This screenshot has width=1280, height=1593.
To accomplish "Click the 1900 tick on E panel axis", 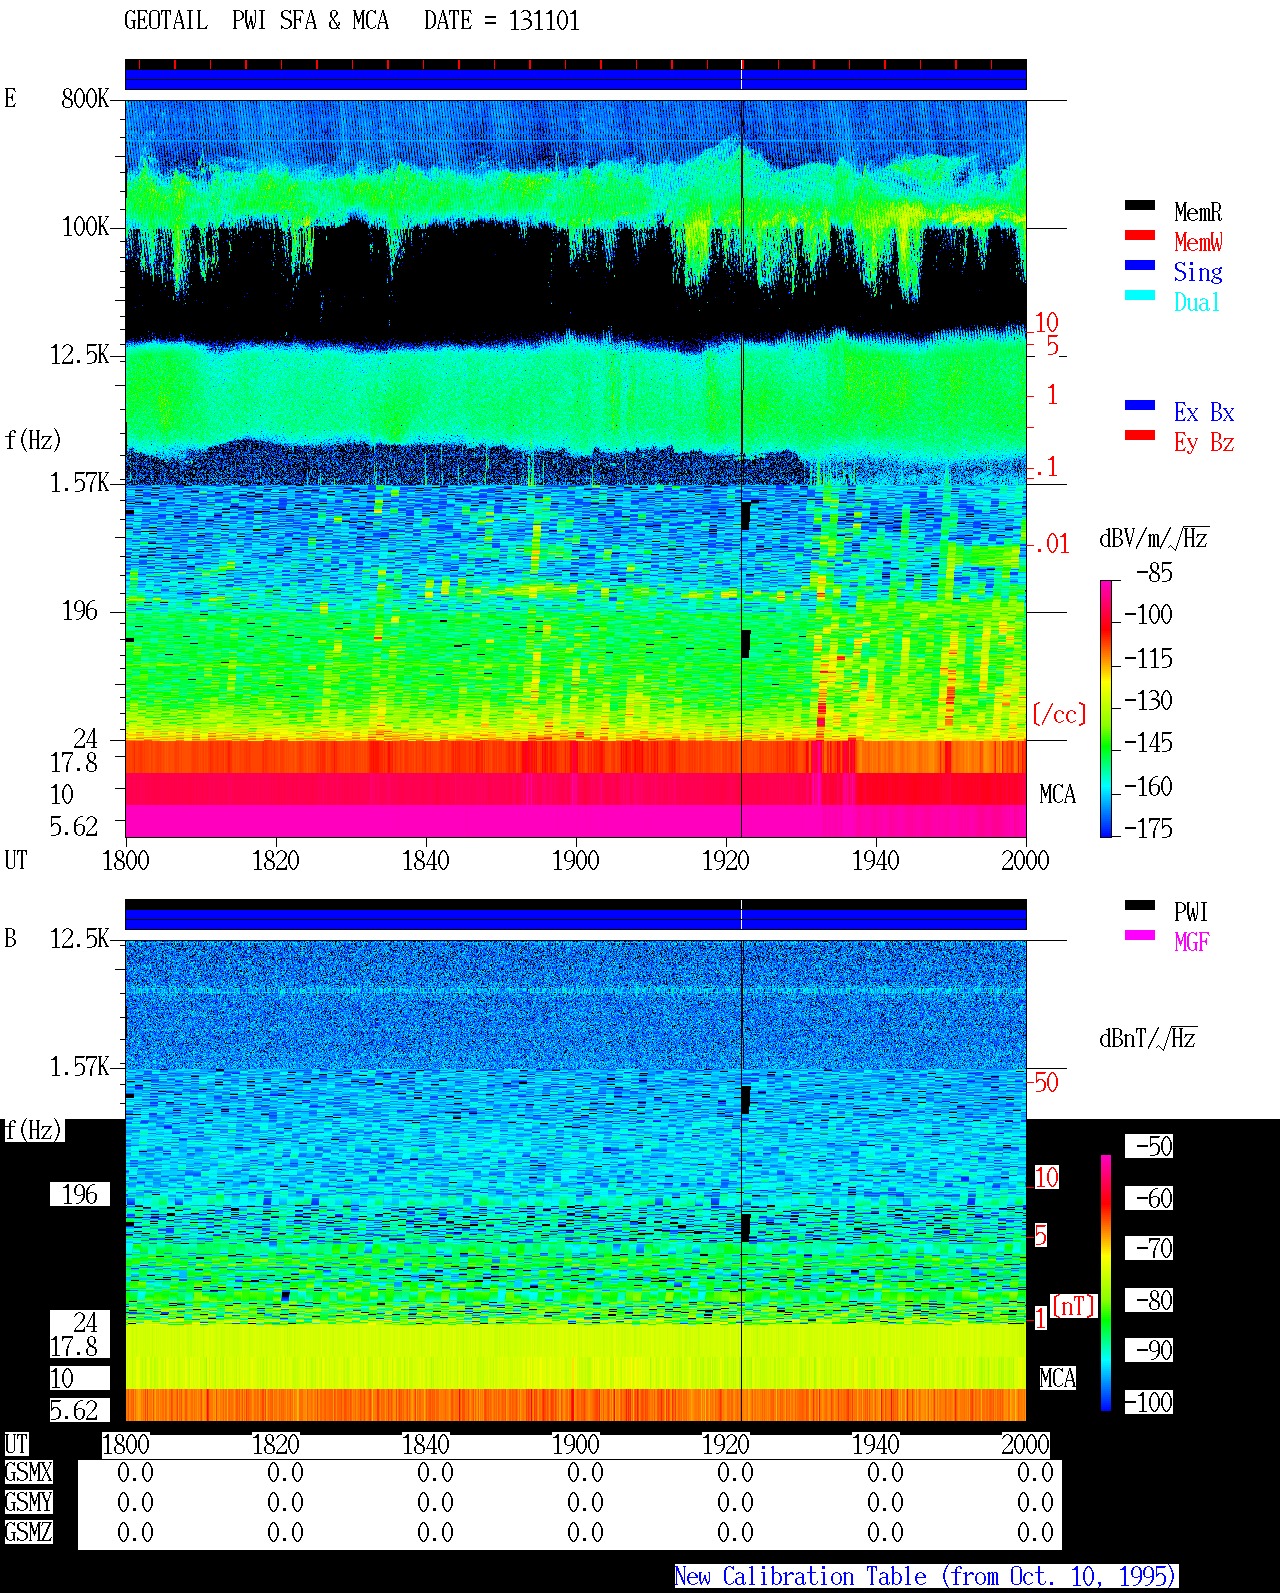I will 576,860.
